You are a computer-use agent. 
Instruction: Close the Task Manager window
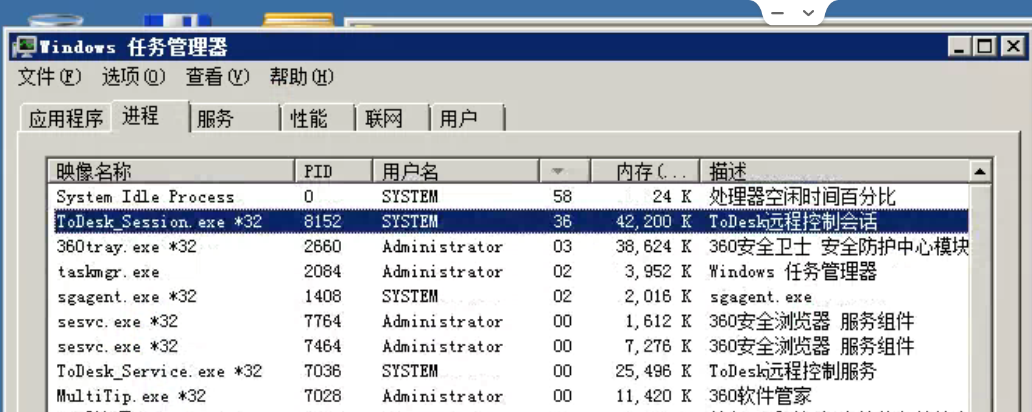pos(1012,47)
